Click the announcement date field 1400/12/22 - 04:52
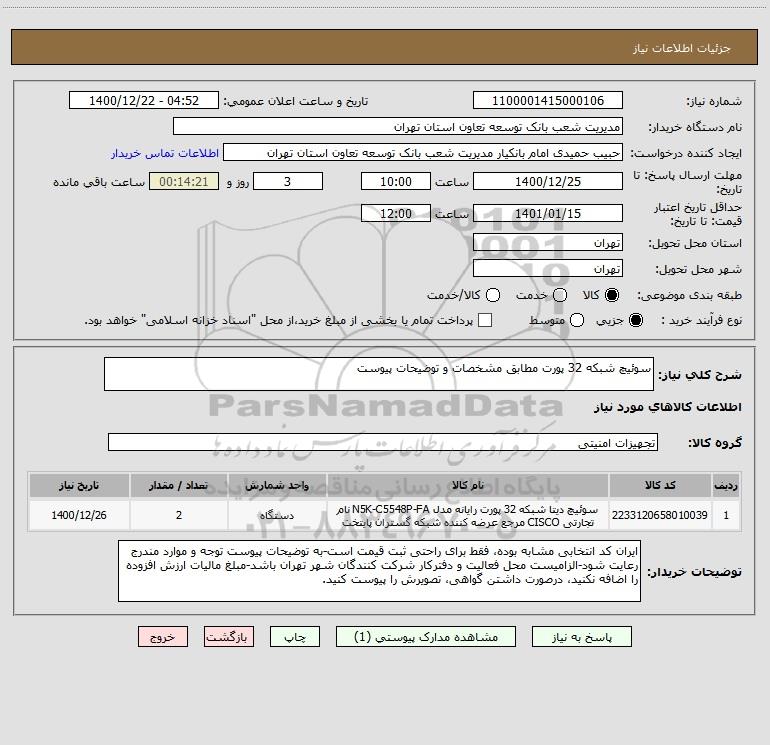Image resolution: width=770 pixels, height=745 pixels. point(144,101)
